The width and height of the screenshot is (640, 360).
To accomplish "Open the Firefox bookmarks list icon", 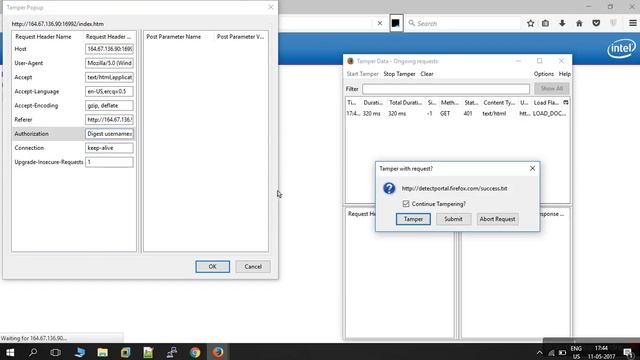I will pos(545,23).
